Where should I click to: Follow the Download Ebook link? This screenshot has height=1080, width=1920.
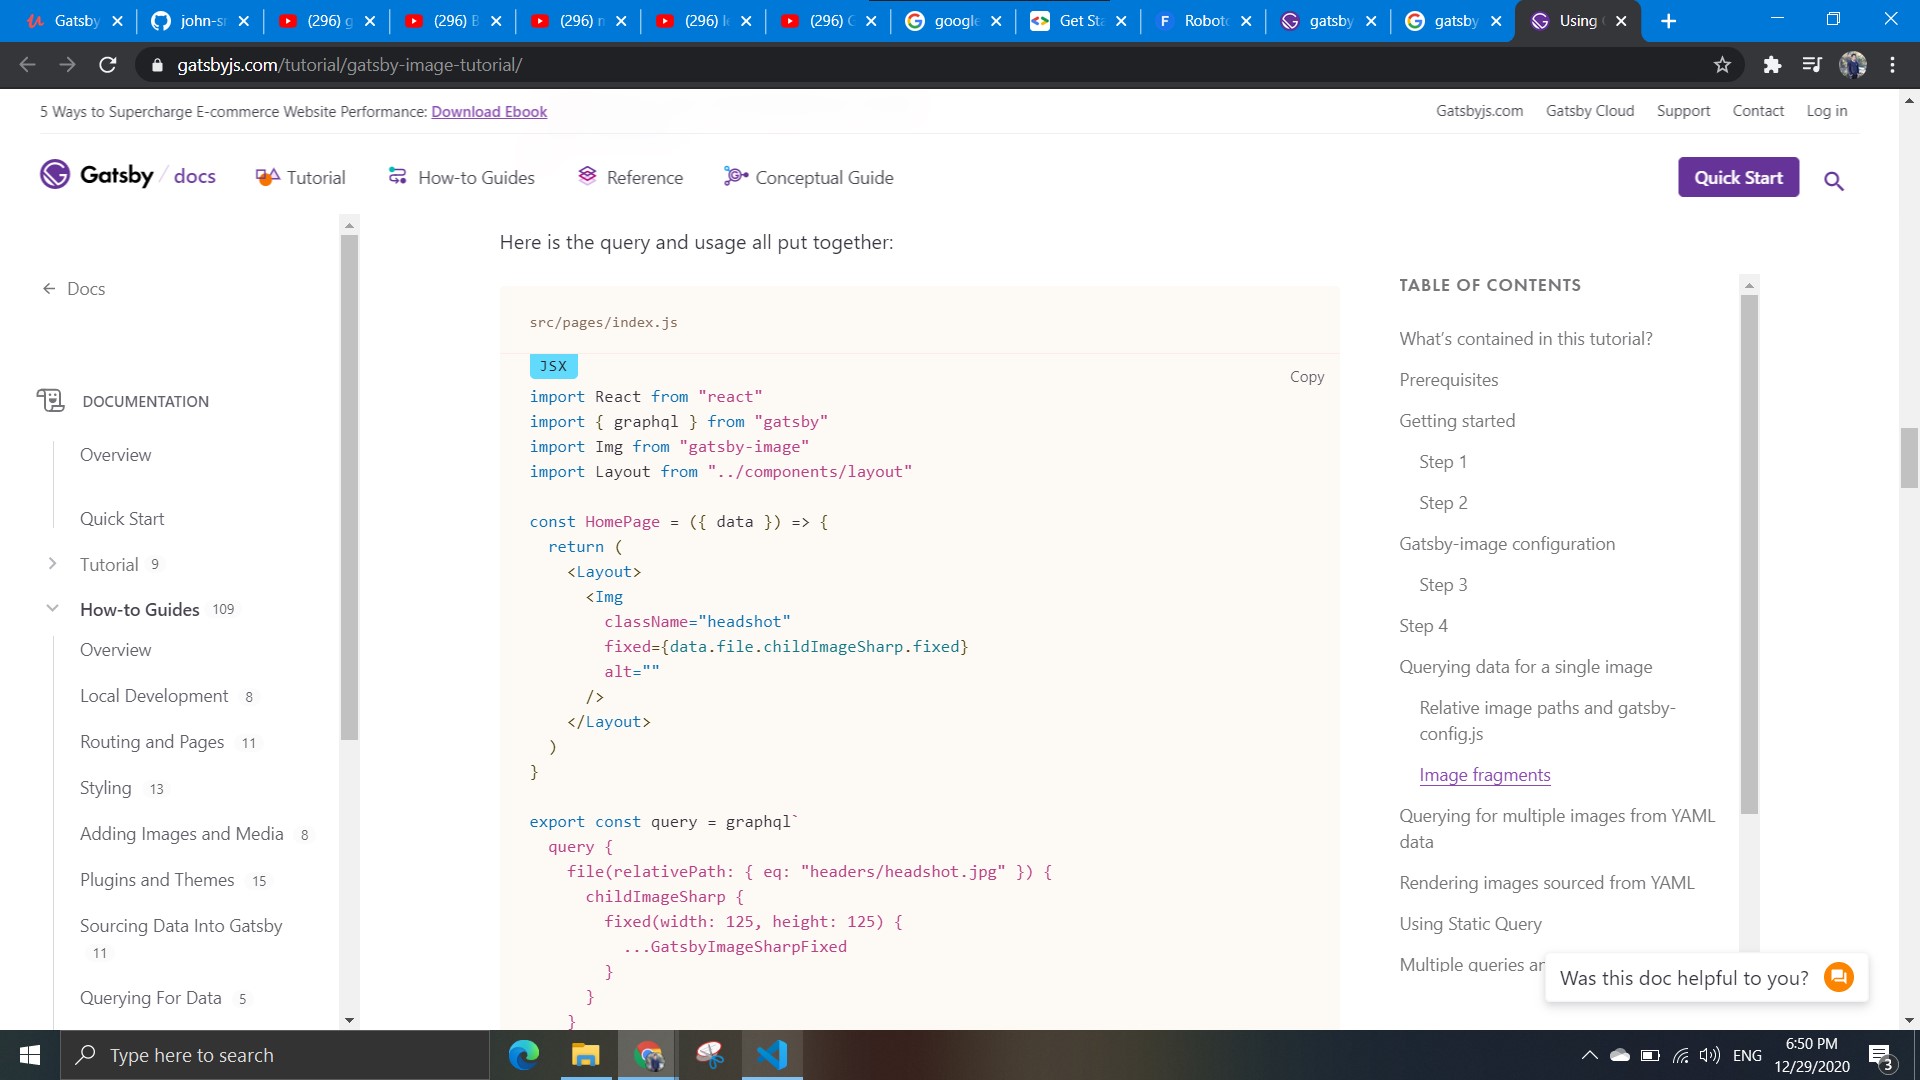pos(489,112)
